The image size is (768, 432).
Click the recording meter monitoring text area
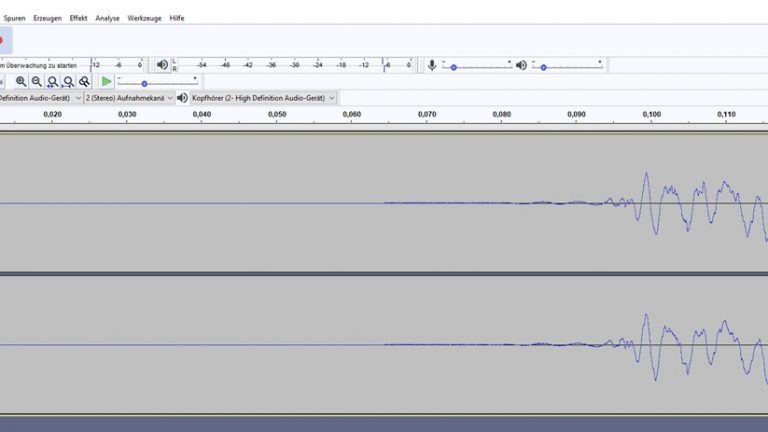click(x=38, y=65)
